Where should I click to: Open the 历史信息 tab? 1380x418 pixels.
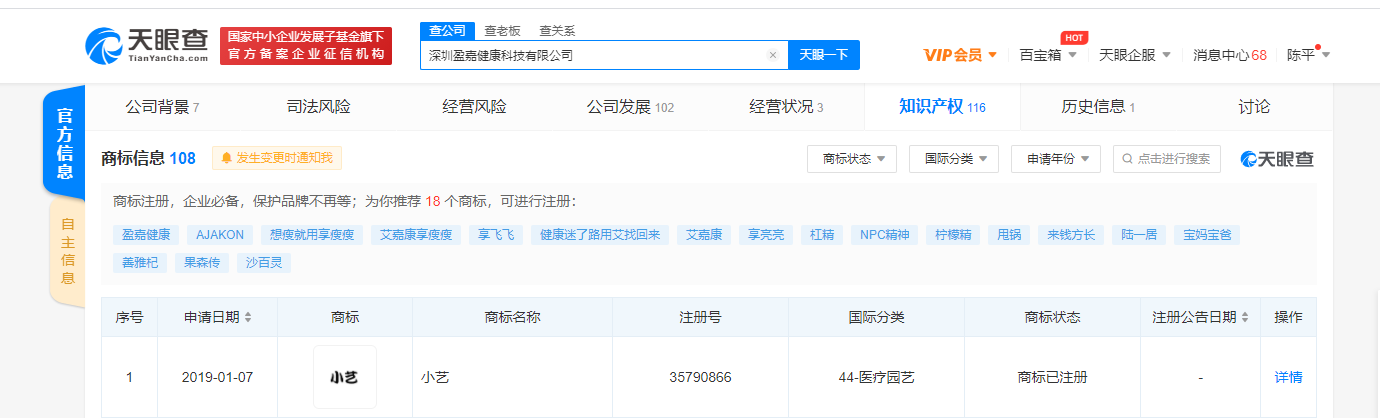click(x=1098, y=107)
